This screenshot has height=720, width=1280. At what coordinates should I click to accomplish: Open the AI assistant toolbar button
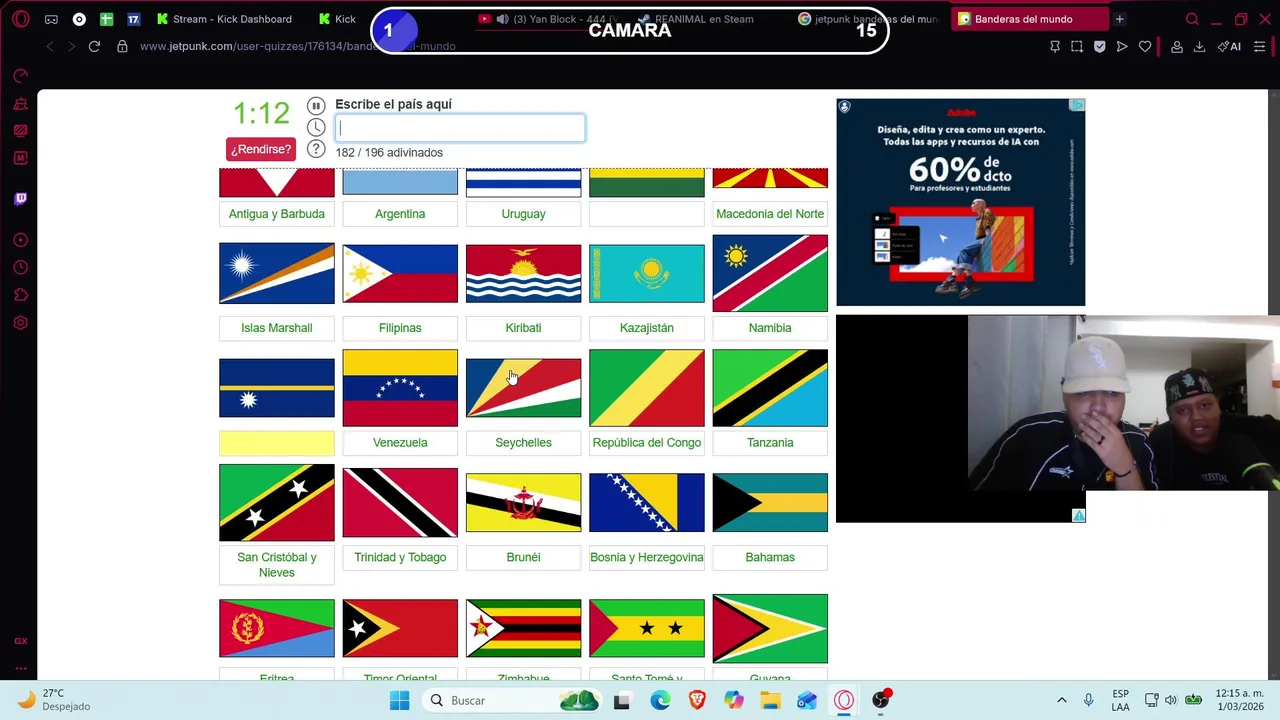coord(1229,46)
